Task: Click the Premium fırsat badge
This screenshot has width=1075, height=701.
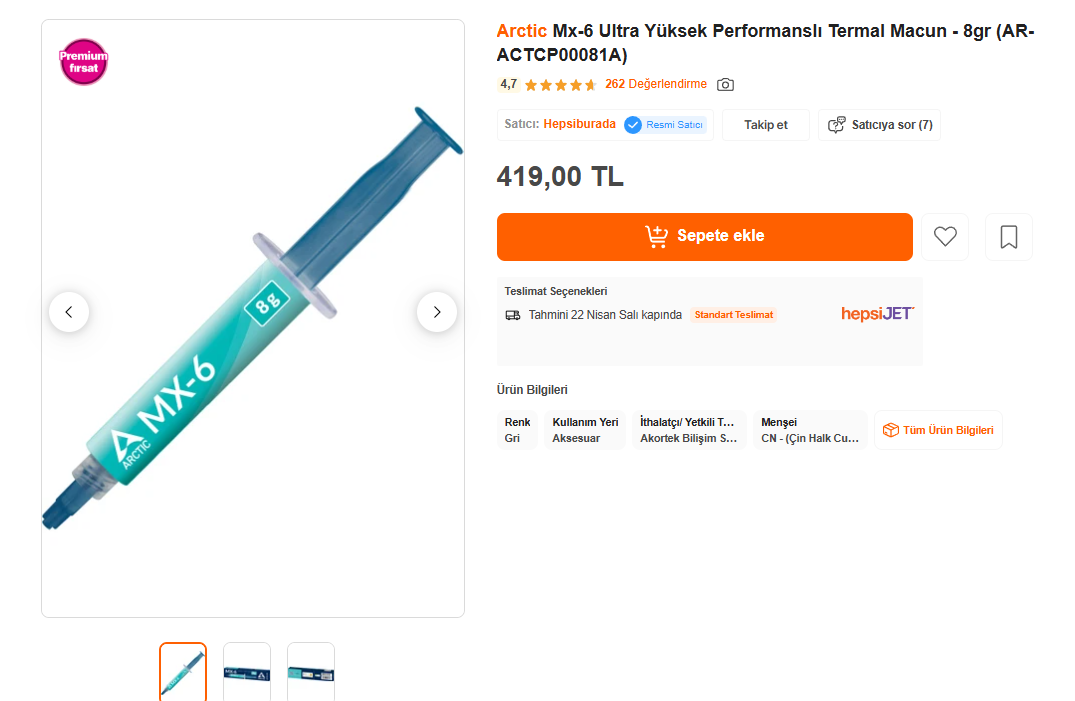Action: point(83,62)
